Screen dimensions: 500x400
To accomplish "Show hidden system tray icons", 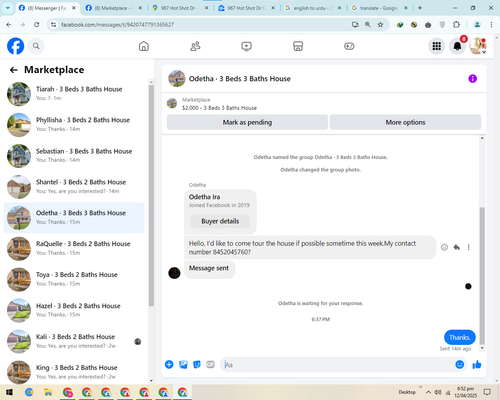I will pos(428,392).
